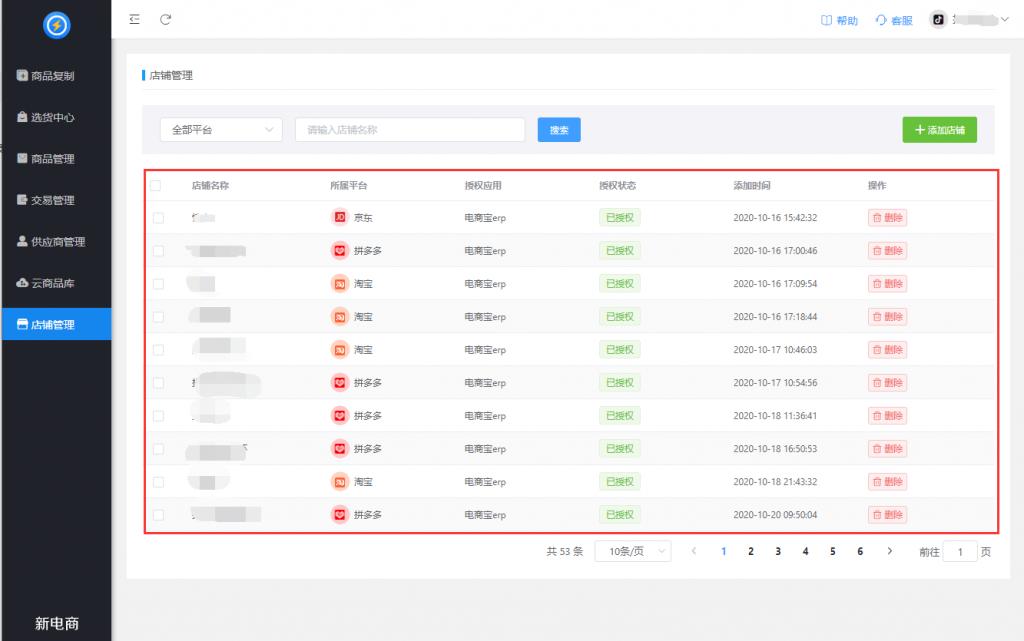Image resolution: width=1024 pixels, height=641 pixels.
Task: Delete the store added 2020-10-17 10:46:03
Action: point(888,350)
